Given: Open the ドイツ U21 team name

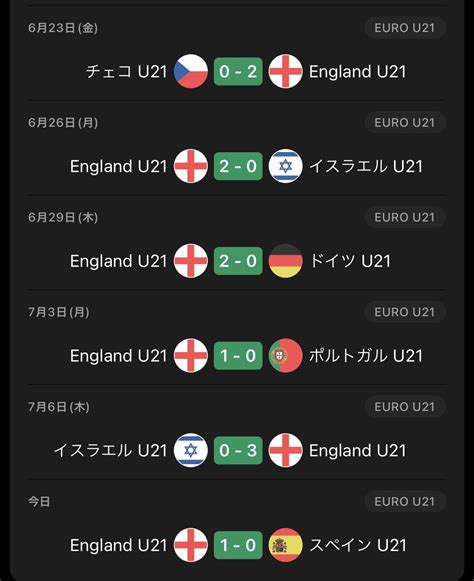Looking at the screenshot, I should pyautogui.click(x=350, y=261).
